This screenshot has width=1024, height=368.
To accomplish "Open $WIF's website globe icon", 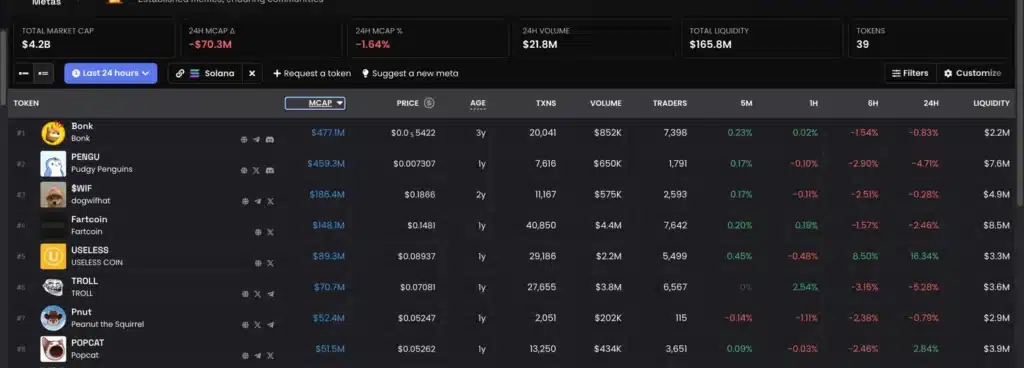I will [x=245, y=202].
